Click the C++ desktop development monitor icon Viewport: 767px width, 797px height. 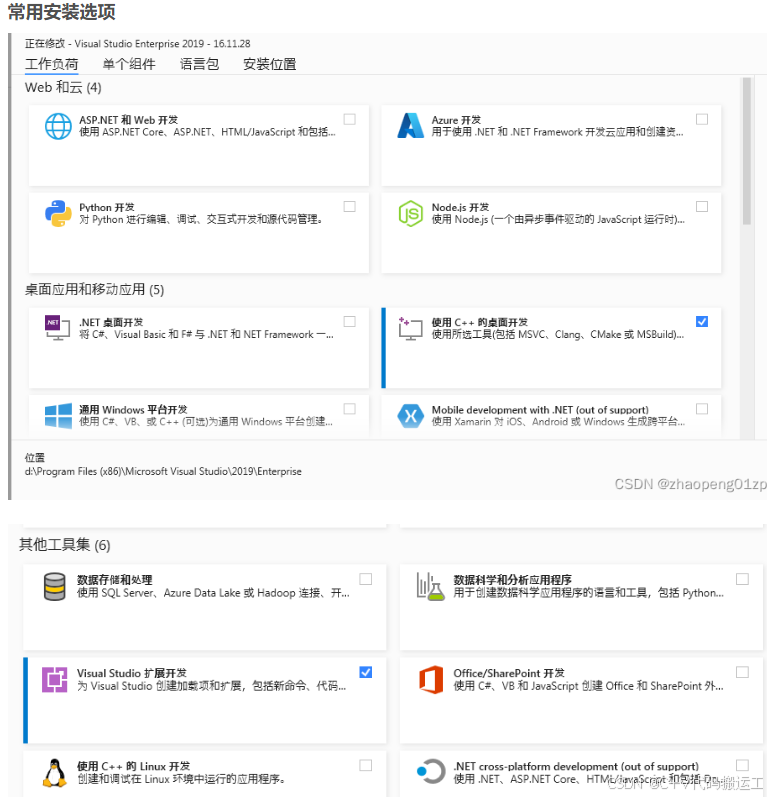(411, 328)
